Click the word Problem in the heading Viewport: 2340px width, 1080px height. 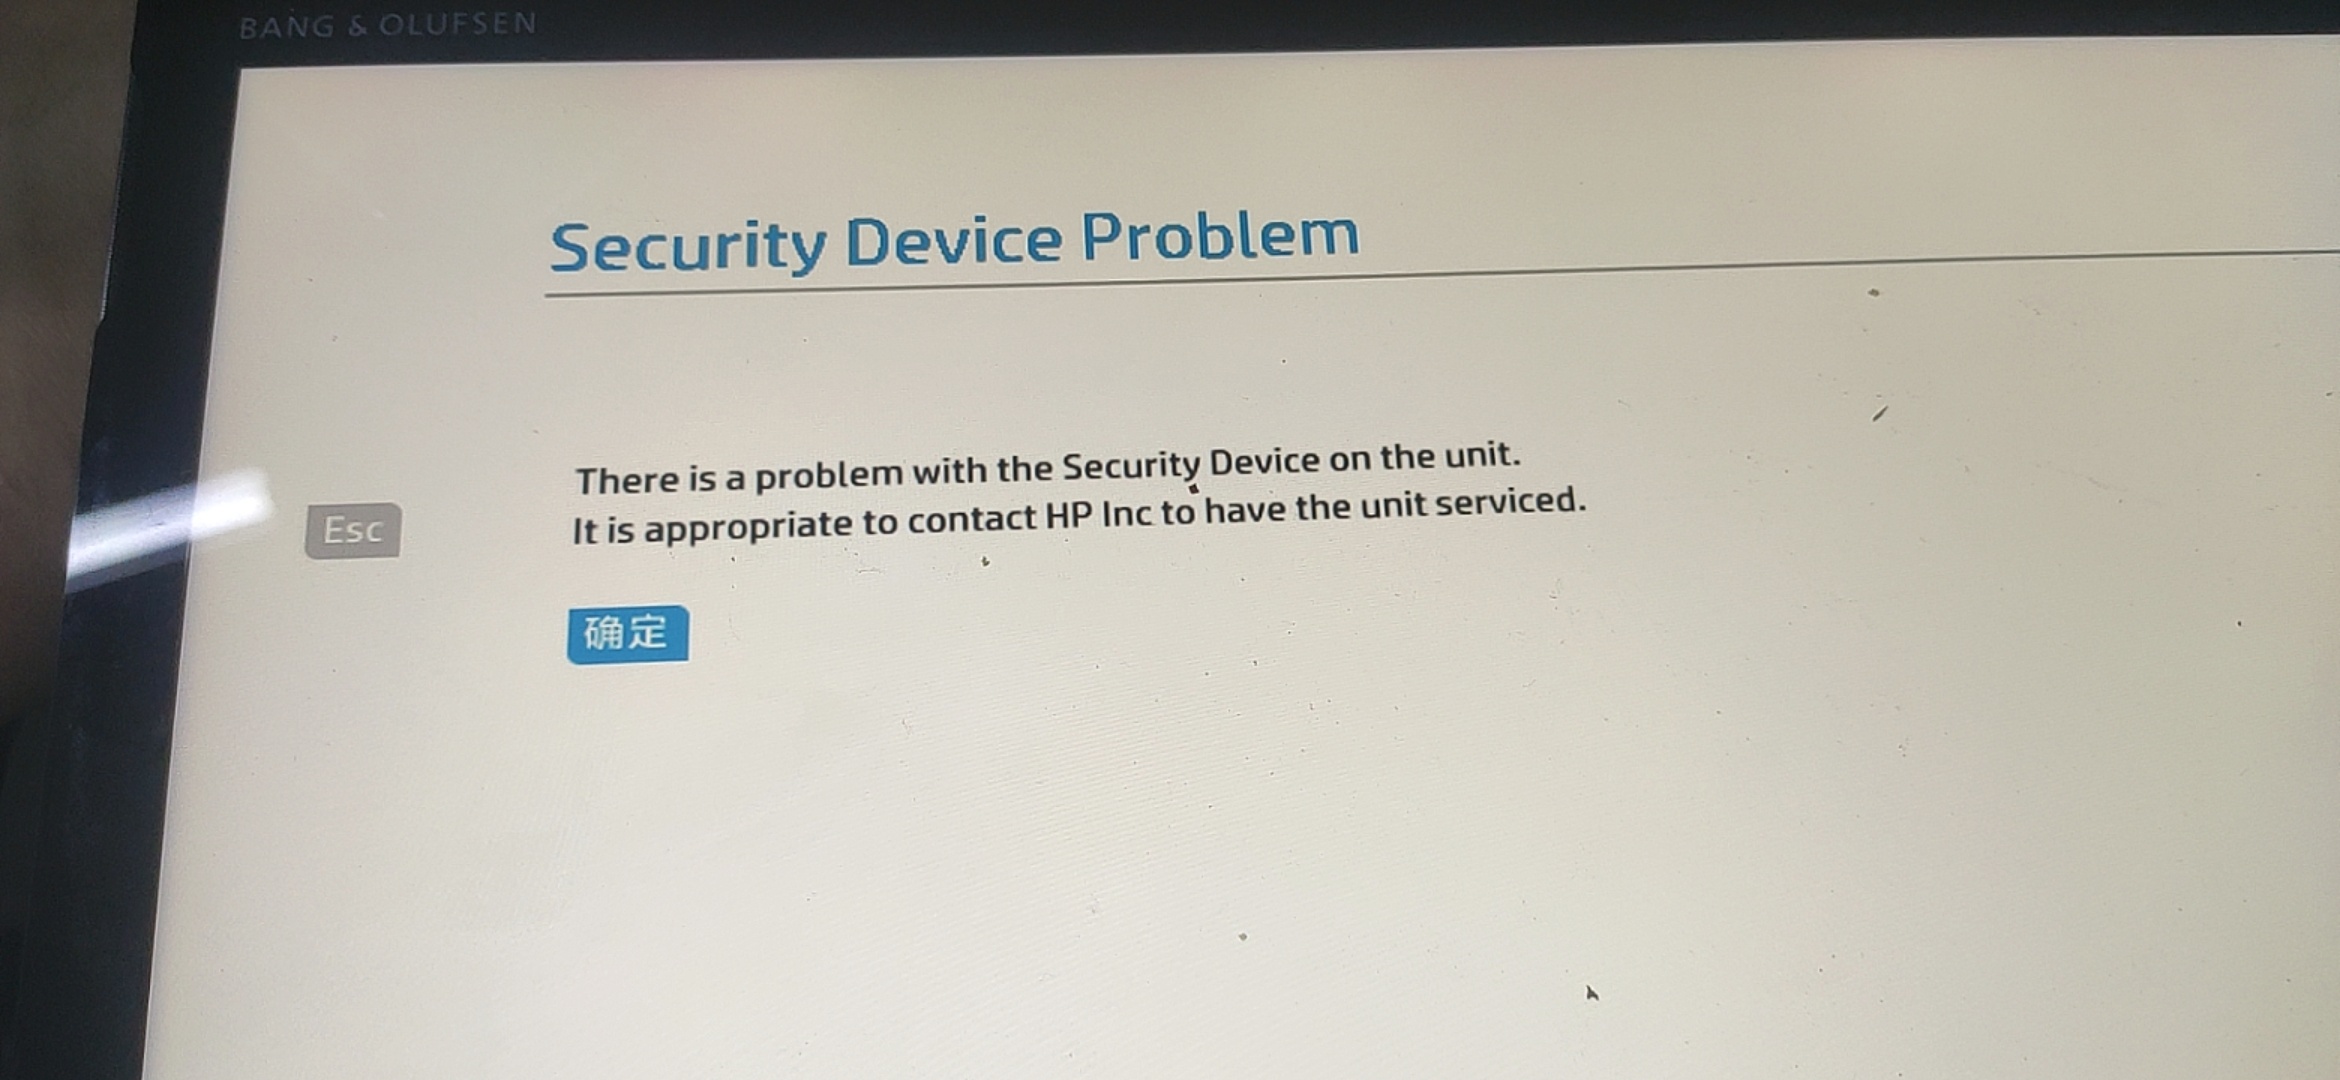pyautogui.click(x=1221, y=236)
